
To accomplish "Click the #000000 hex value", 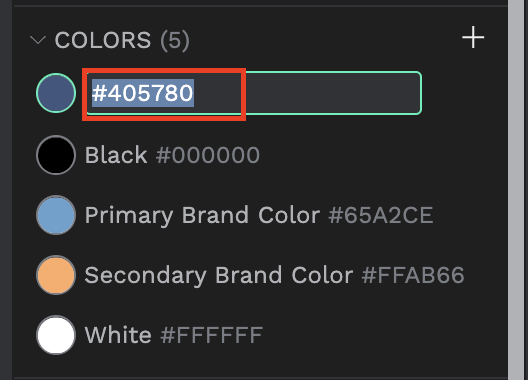I will (208, 155).
